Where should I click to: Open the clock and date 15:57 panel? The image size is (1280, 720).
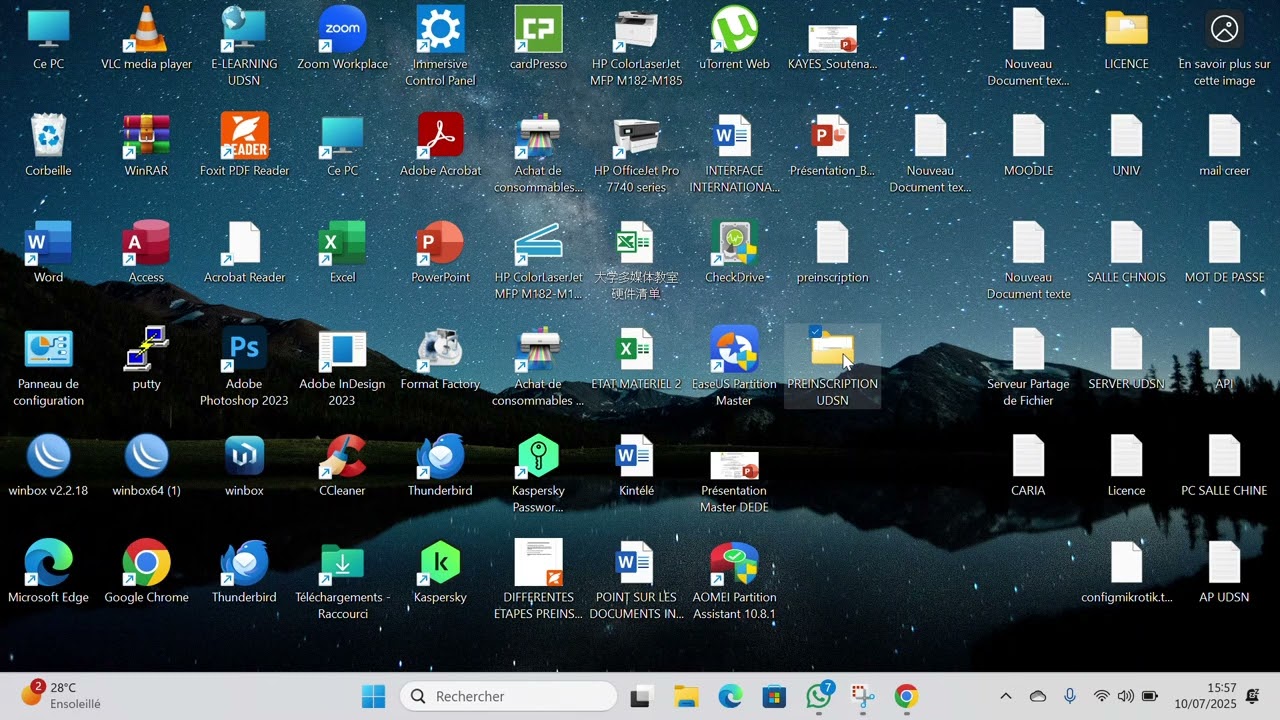point(1206,696)
